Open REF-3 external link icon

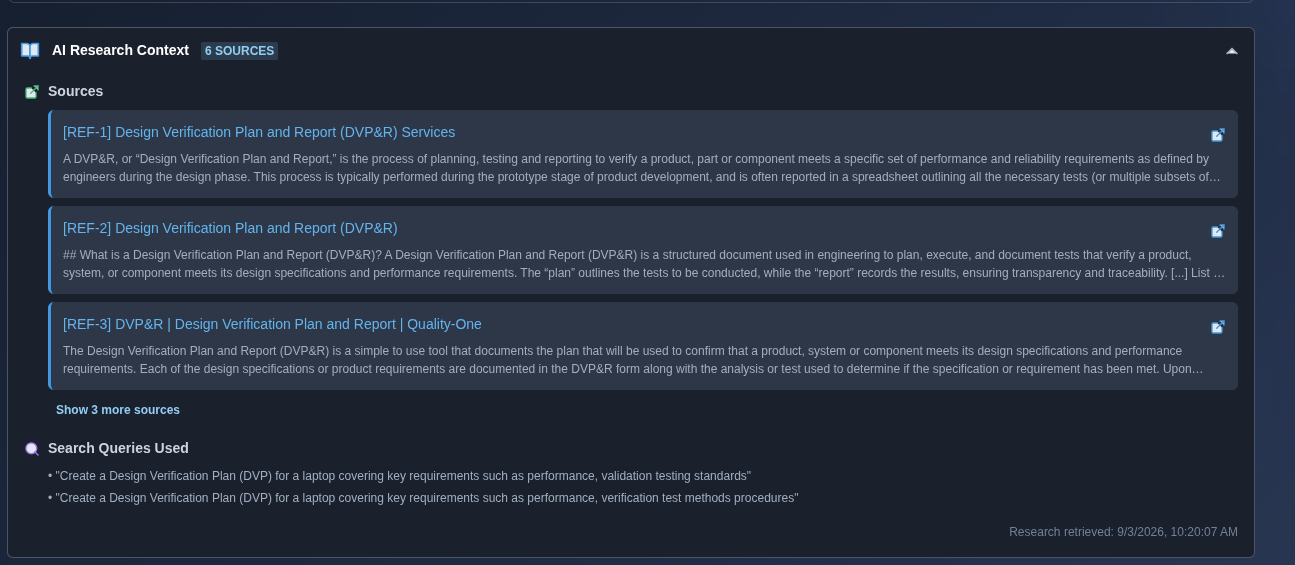(1217, 327)
